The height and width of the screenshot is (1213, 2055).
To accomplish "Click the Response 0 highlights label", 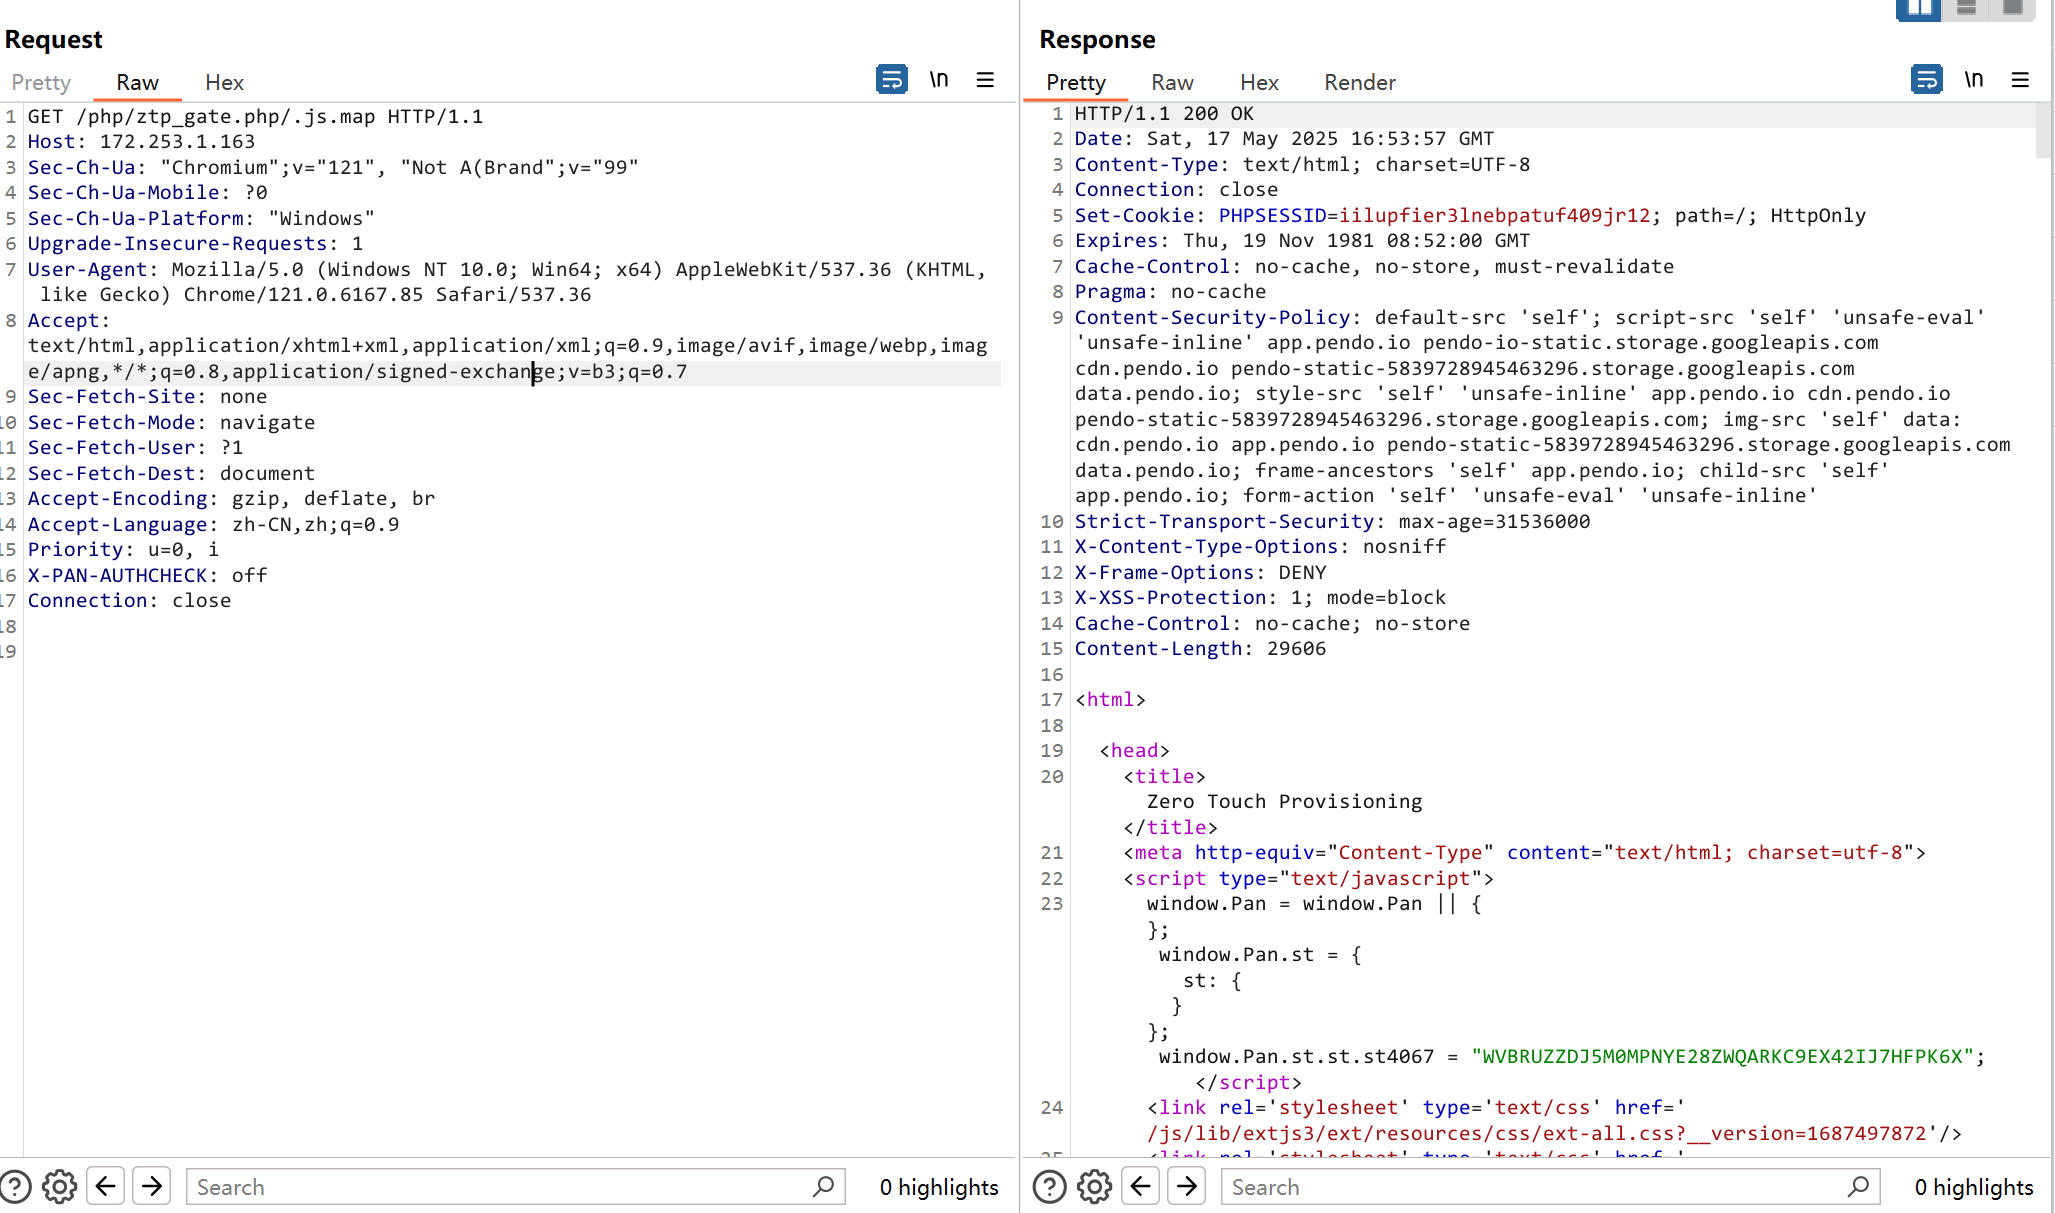I will 1974,1187.
